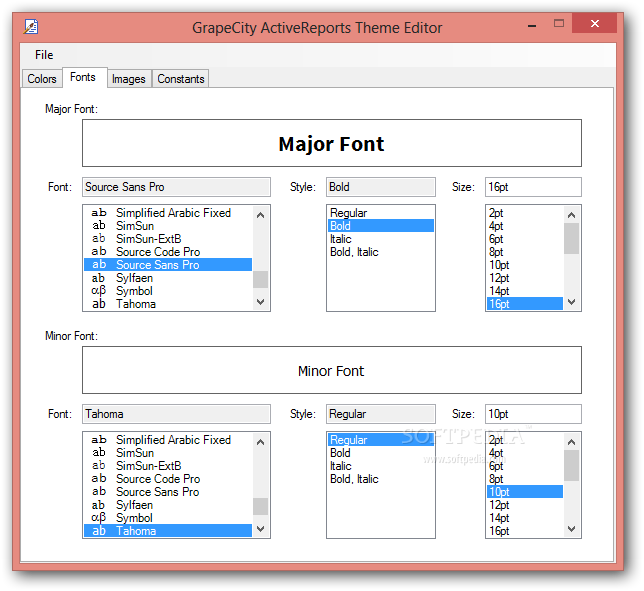Choose Bold style for Minor Font
Image resolution: width=644 pixels, height=591 pixels.
(381, 453)
